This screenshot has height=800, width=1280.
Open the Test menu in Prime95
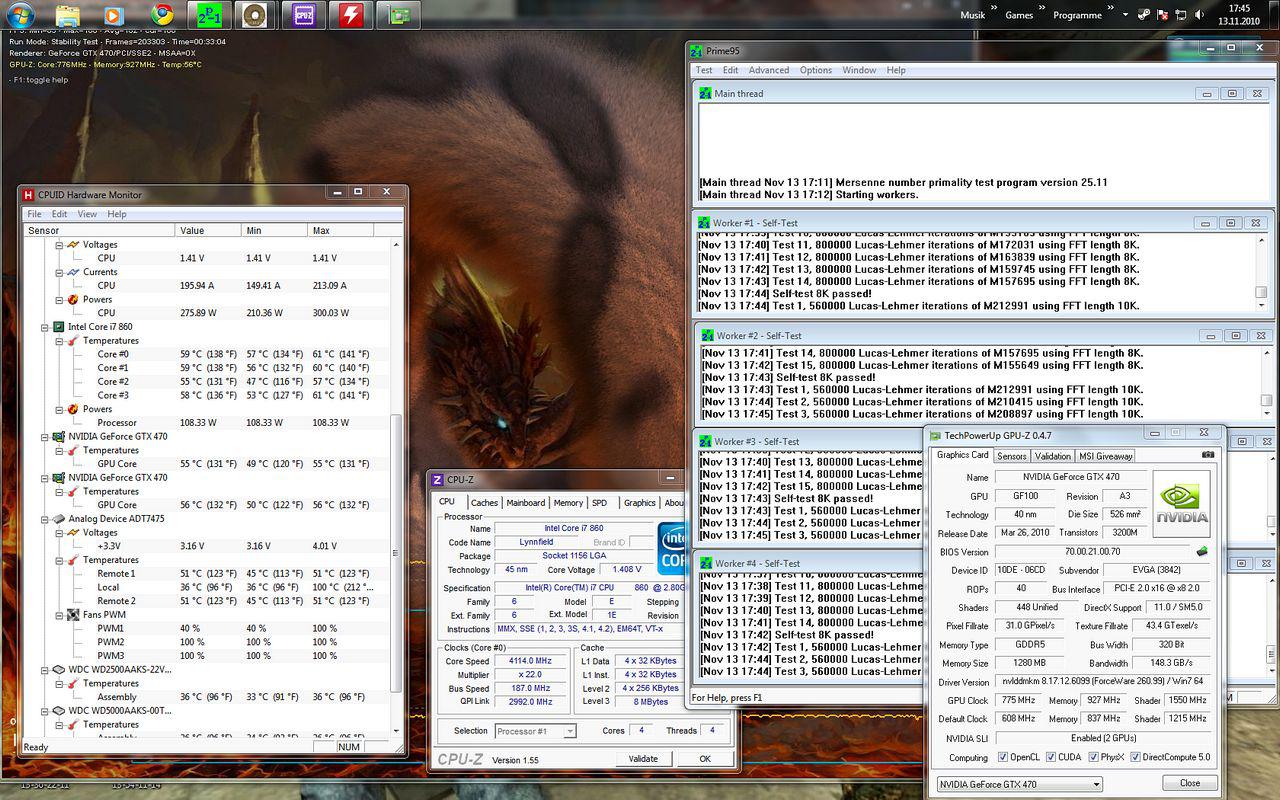pos(704,70)
